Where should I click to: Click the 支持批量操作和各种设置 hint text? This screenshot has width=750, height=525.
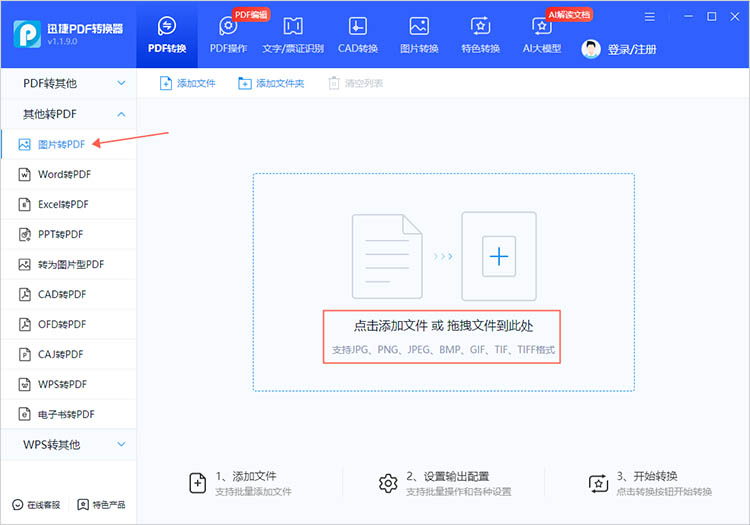pos(459,492)
